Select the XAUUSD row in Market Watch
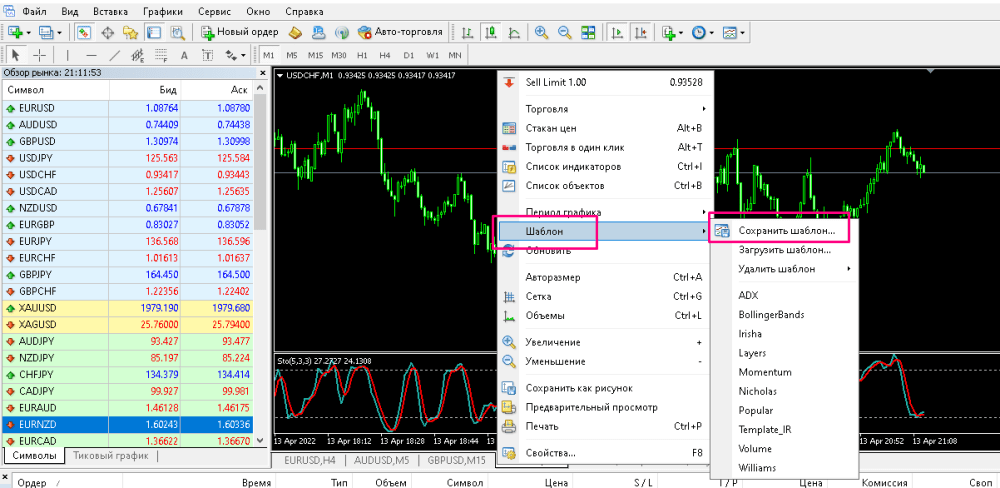Image resolution: width=1000 pixels, height=488 pixels. coord(128,307)
